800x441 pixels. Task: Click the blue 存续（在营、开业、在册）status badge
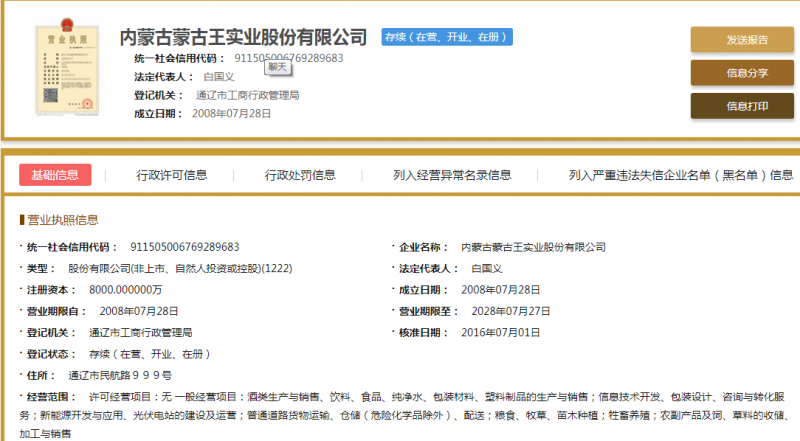click(x=447, y=37)
